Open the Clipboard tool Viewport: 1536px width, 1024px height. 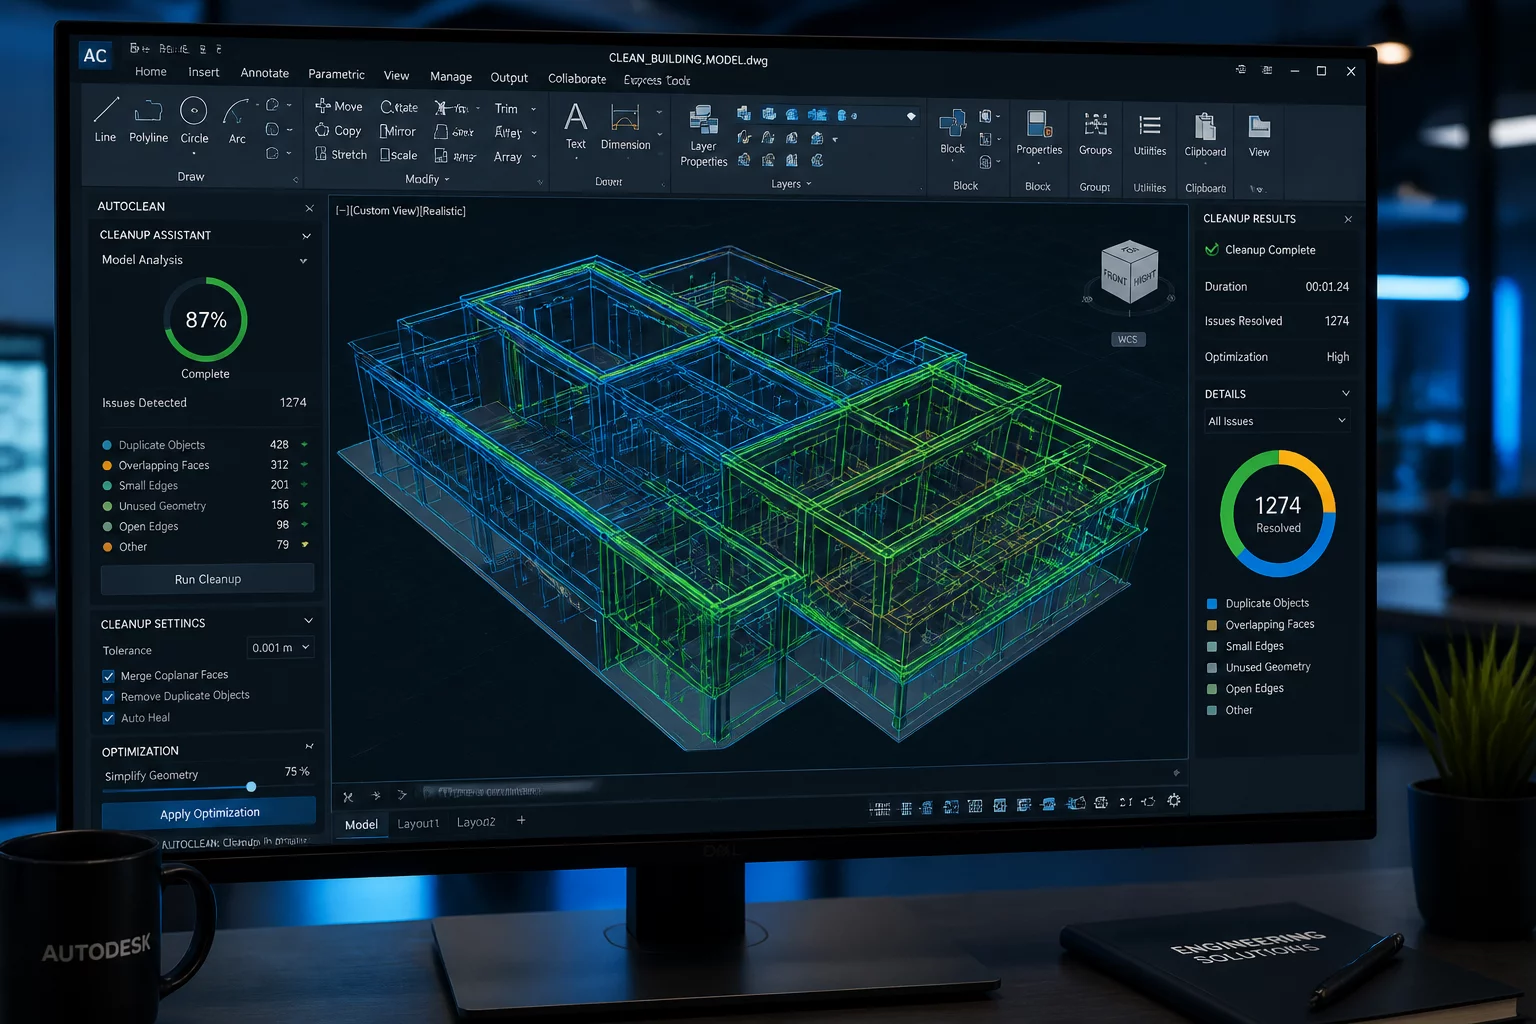tap(1205, 135)
